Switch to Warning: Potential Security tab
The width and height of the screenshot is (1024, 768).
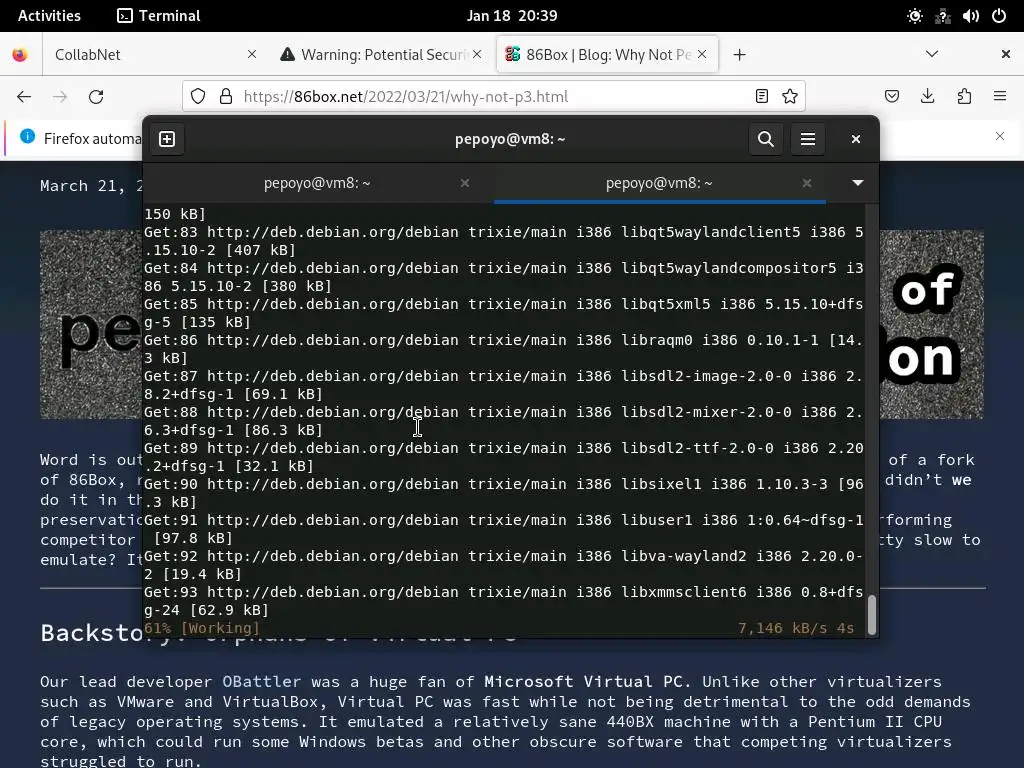point(383,55)
